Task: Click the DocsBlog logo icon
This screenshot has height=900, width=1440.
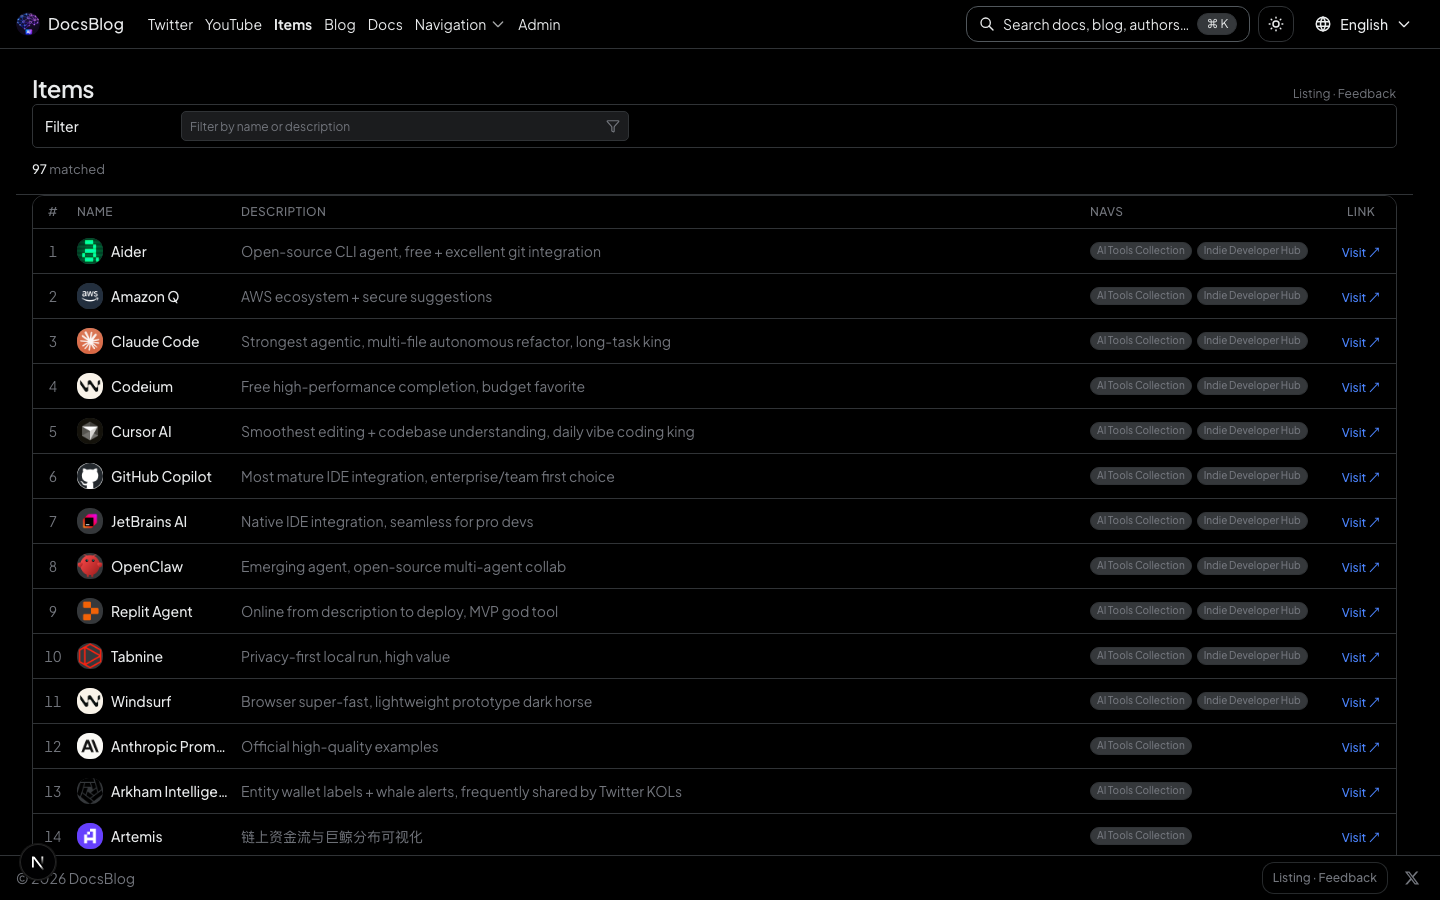Action: 28,24
